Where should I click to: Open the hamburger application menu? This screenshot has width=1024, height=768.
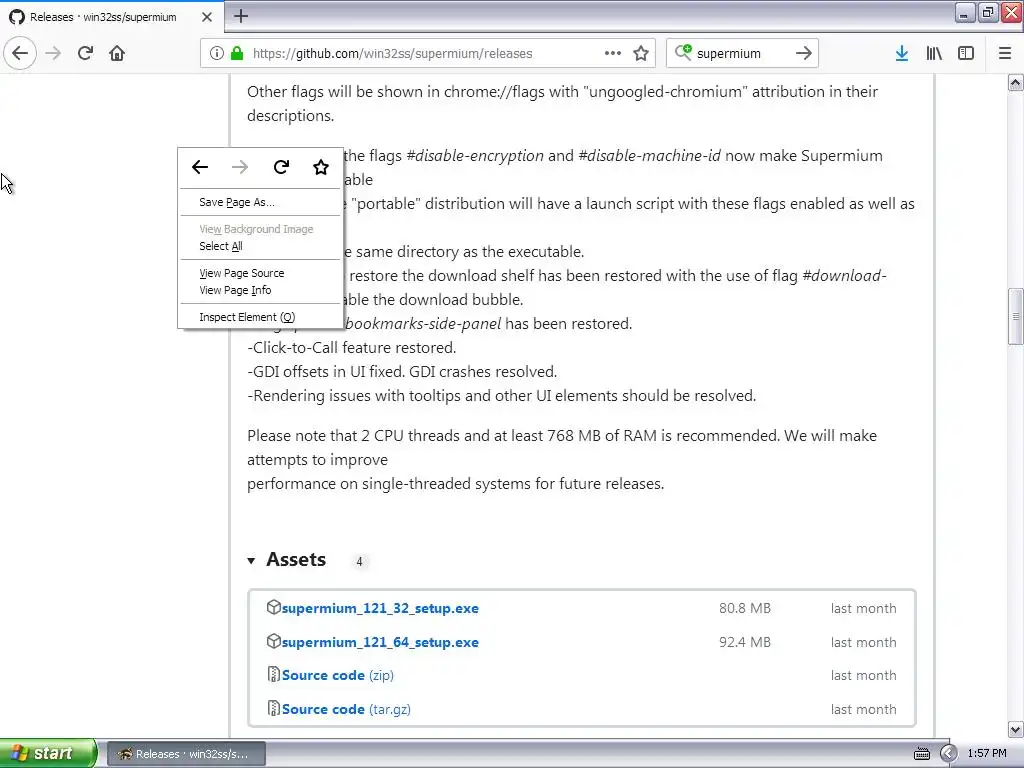pos(1004,53)
